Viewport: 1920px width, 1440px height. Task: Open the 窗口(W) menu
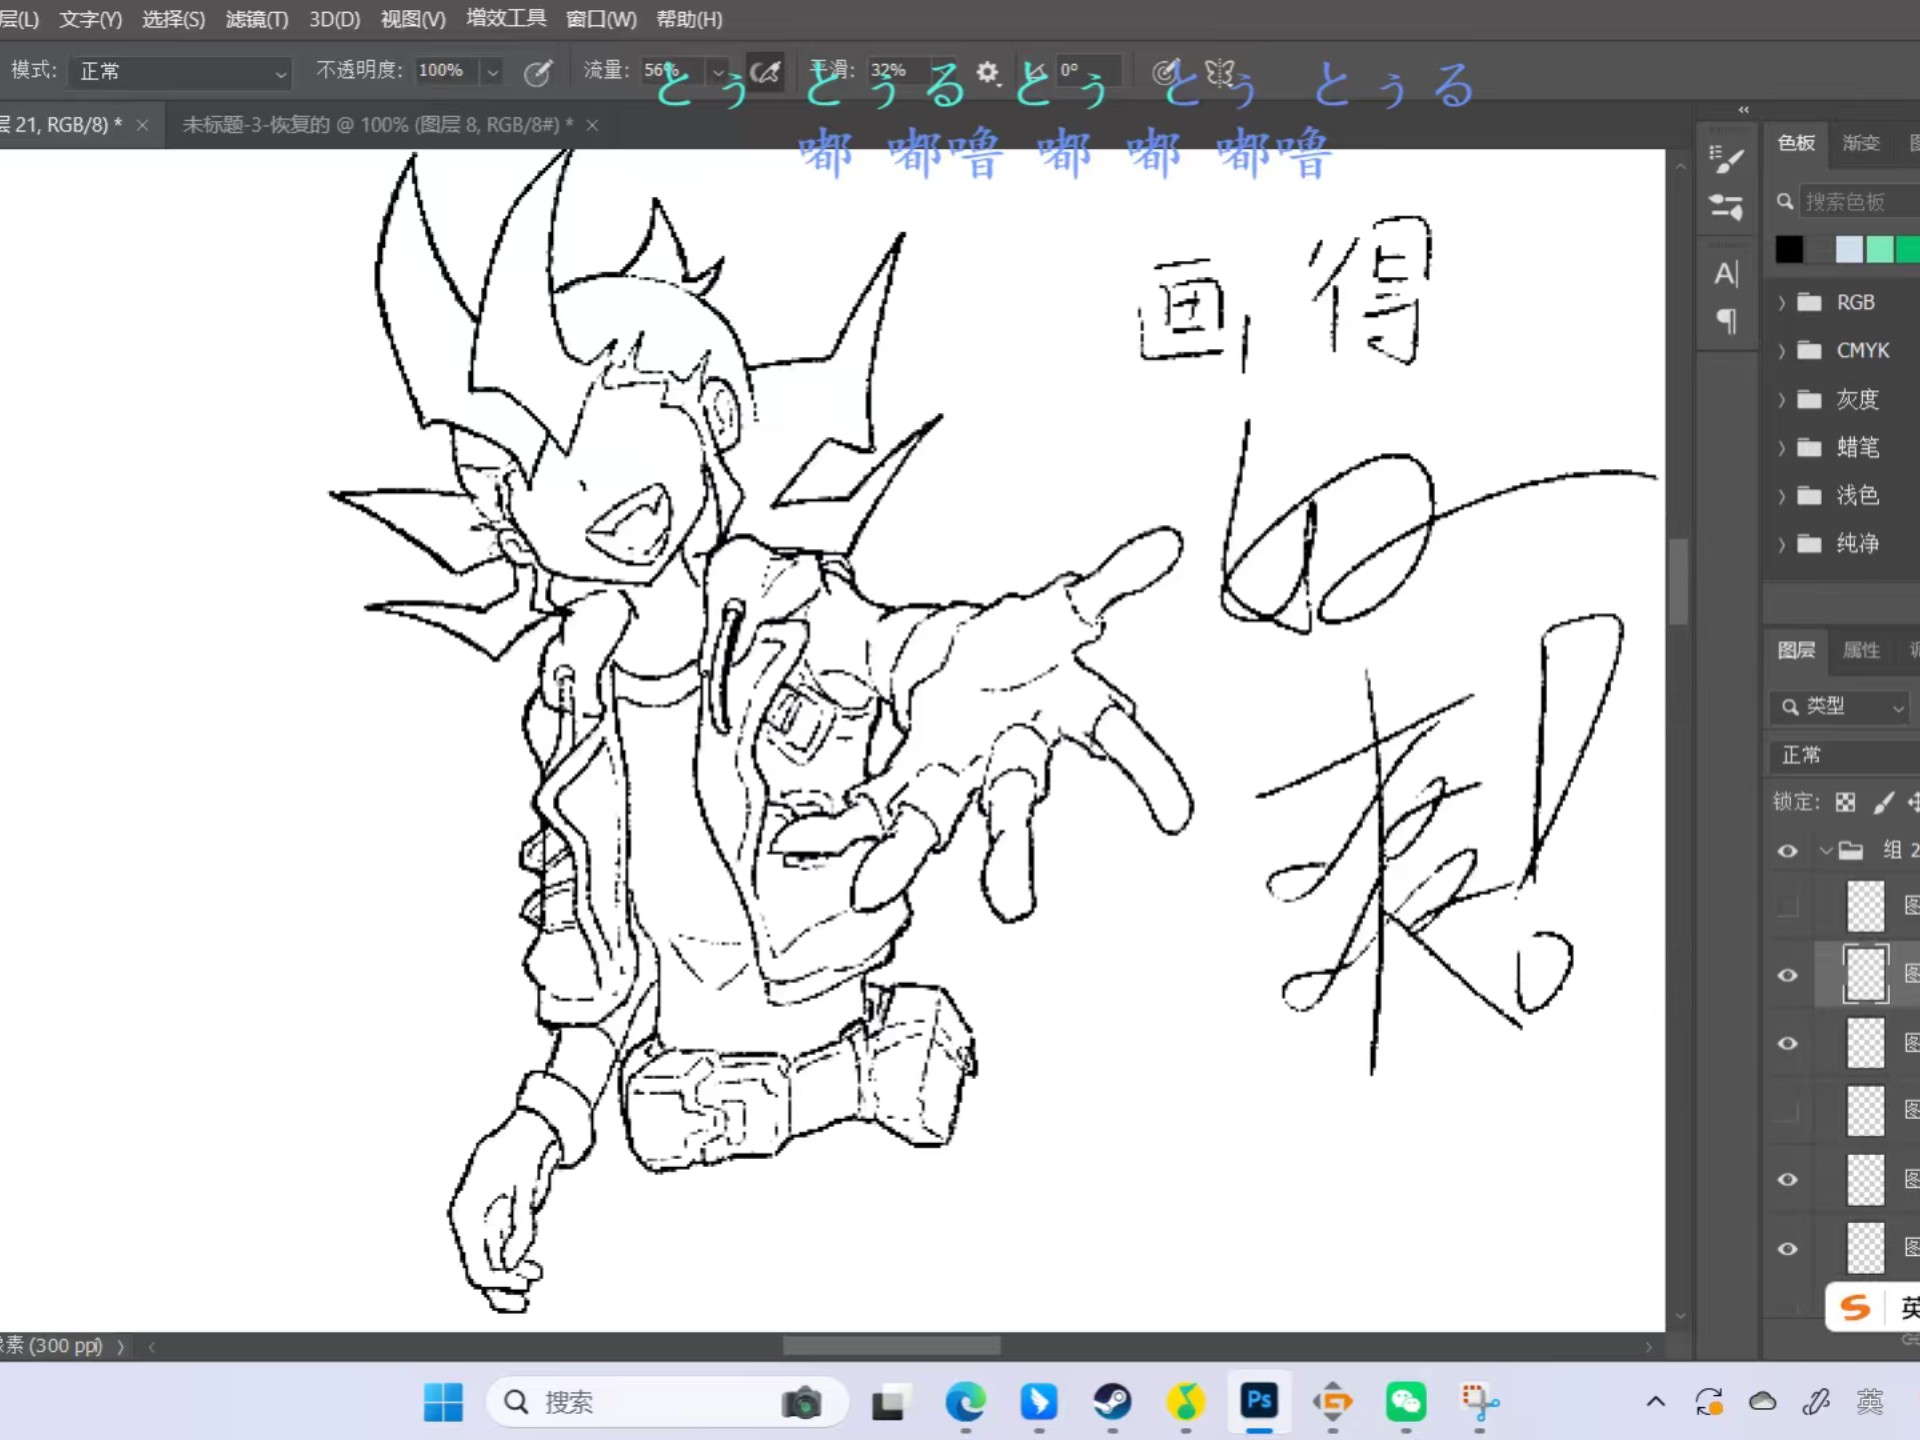(x=601, y=20)
